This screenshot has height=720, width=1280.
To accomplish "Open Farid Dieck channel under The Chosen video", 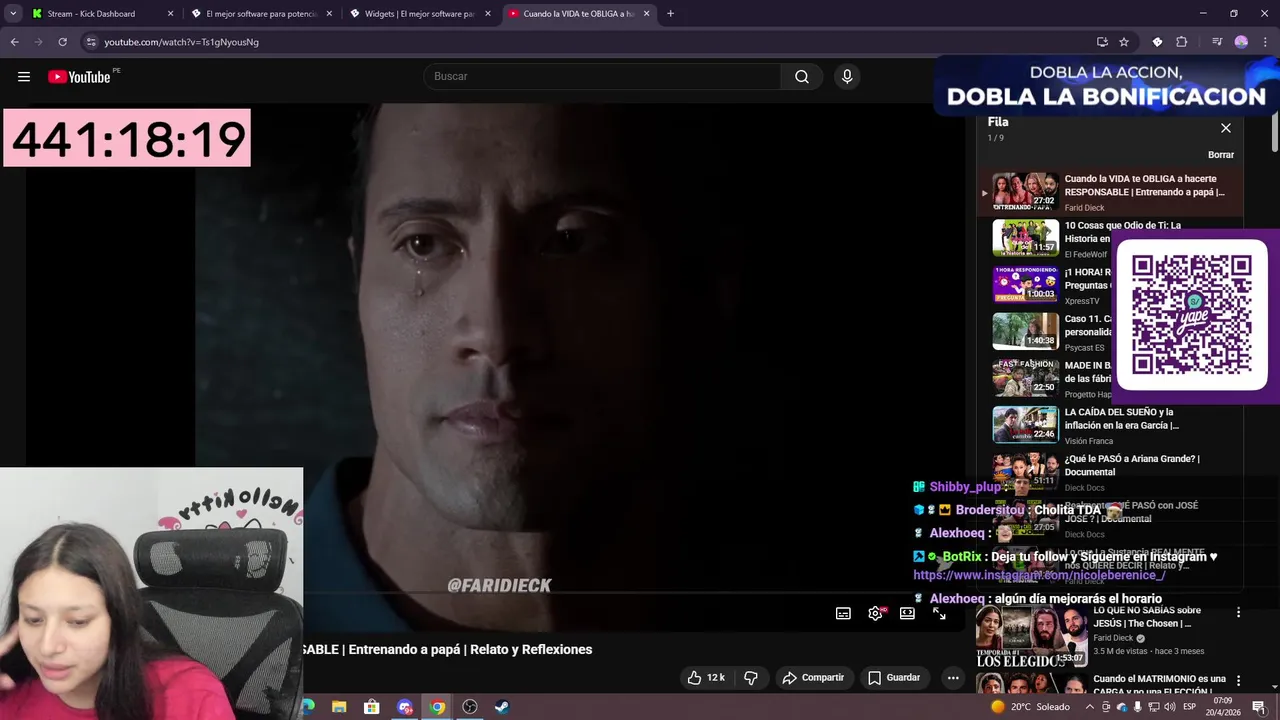I will (1113, 638).
